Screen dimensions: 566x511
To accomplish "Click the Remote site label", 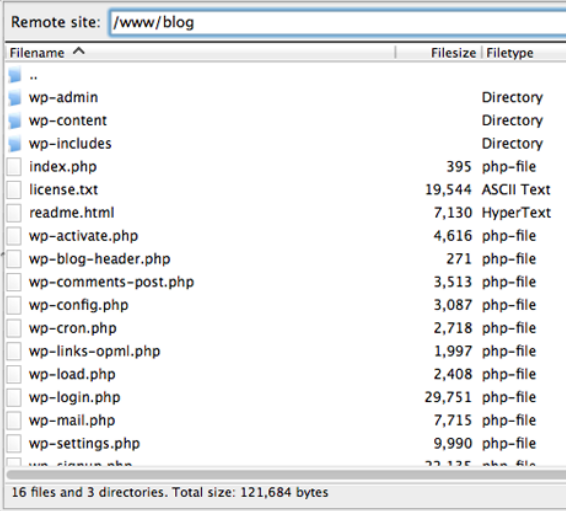I will point(56,22).
